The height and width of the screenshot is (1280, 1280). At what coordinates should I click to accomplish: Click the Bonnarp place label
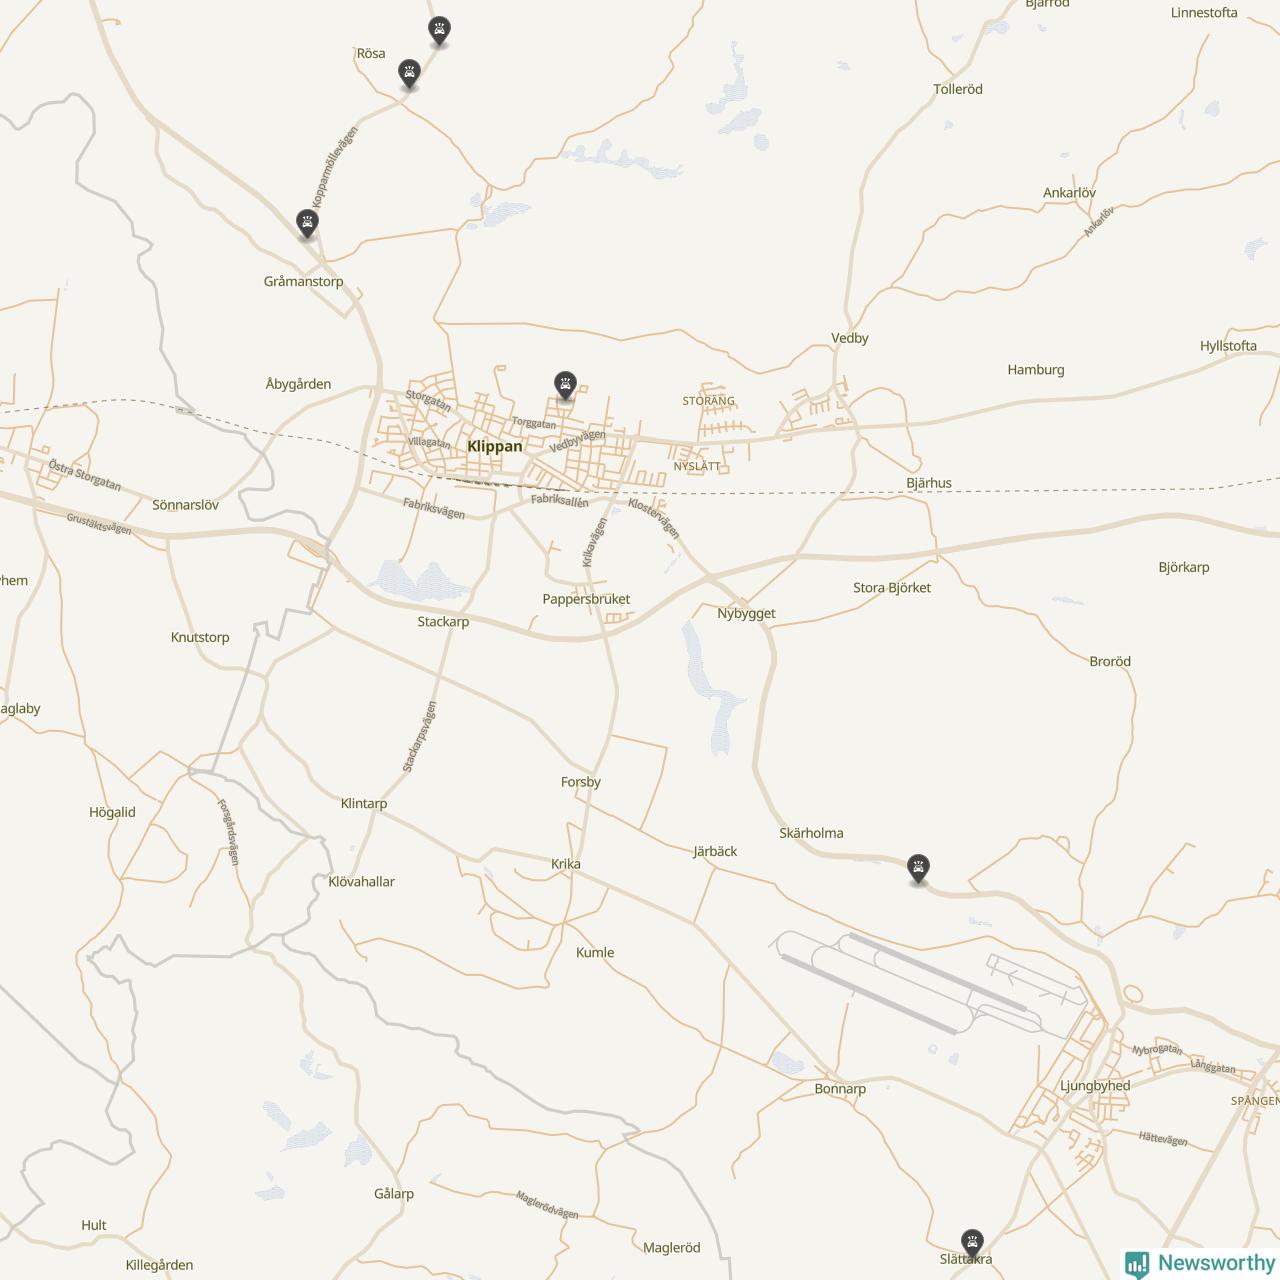coord(840,1089)
